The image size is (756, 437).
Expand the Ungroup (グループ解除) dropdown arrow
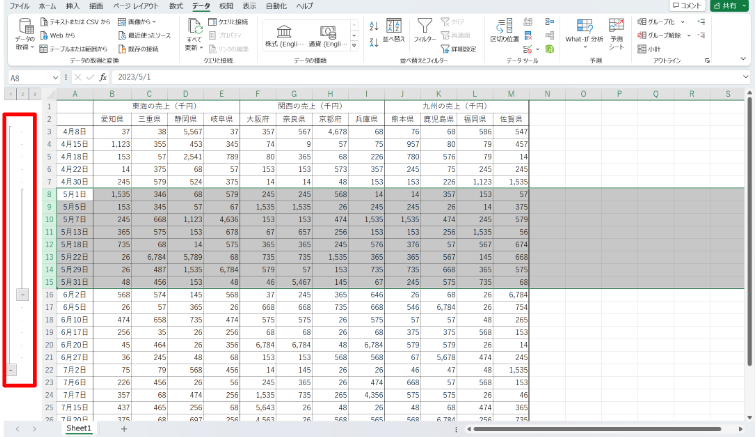tap(688, 35)
